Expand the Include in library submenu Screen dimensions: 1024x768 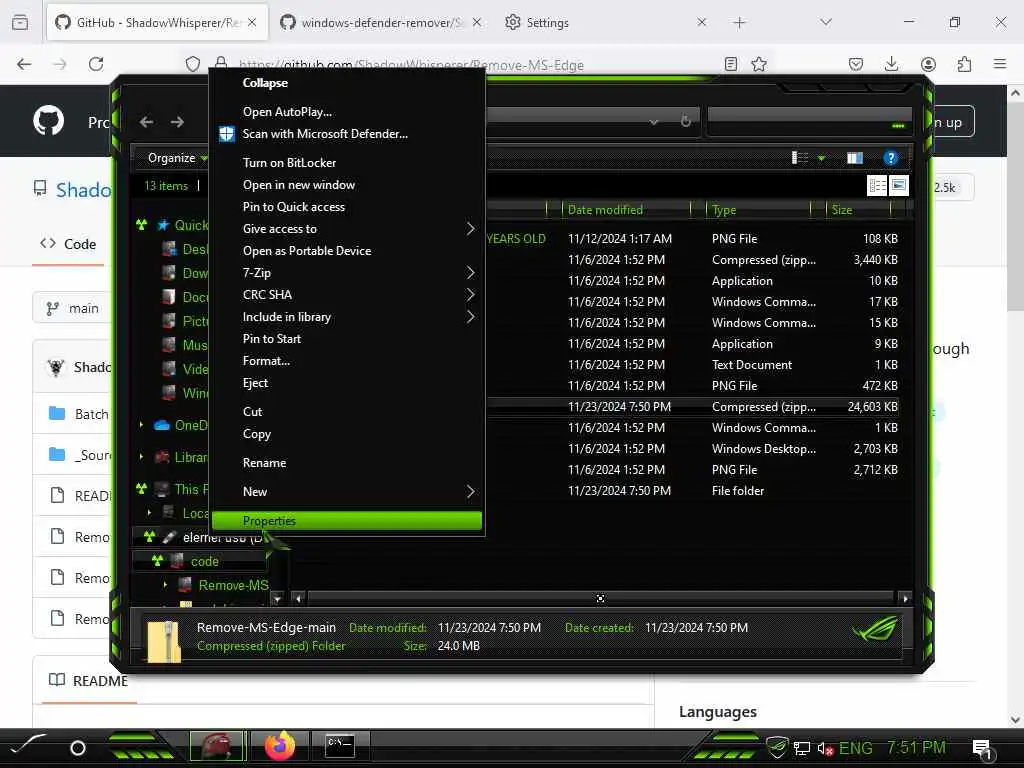tap(471, 317)
